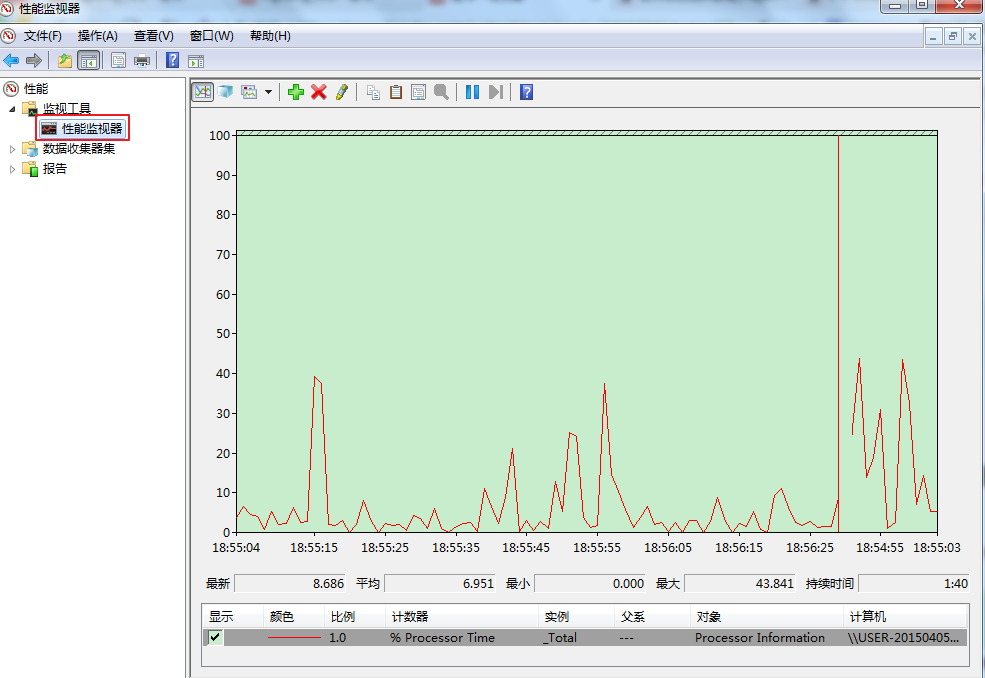Delete the selected counter with the red X
The width and height of the screenshot is (985, 678).
pyautogui.click(x=318, y=92)
